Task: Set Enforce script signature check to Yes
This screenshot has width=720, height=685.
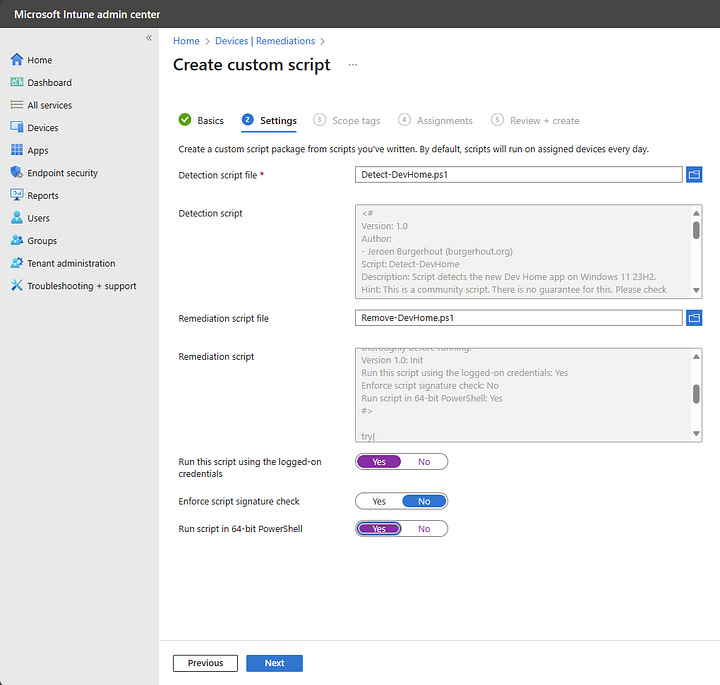Action: tap(379, 501)
